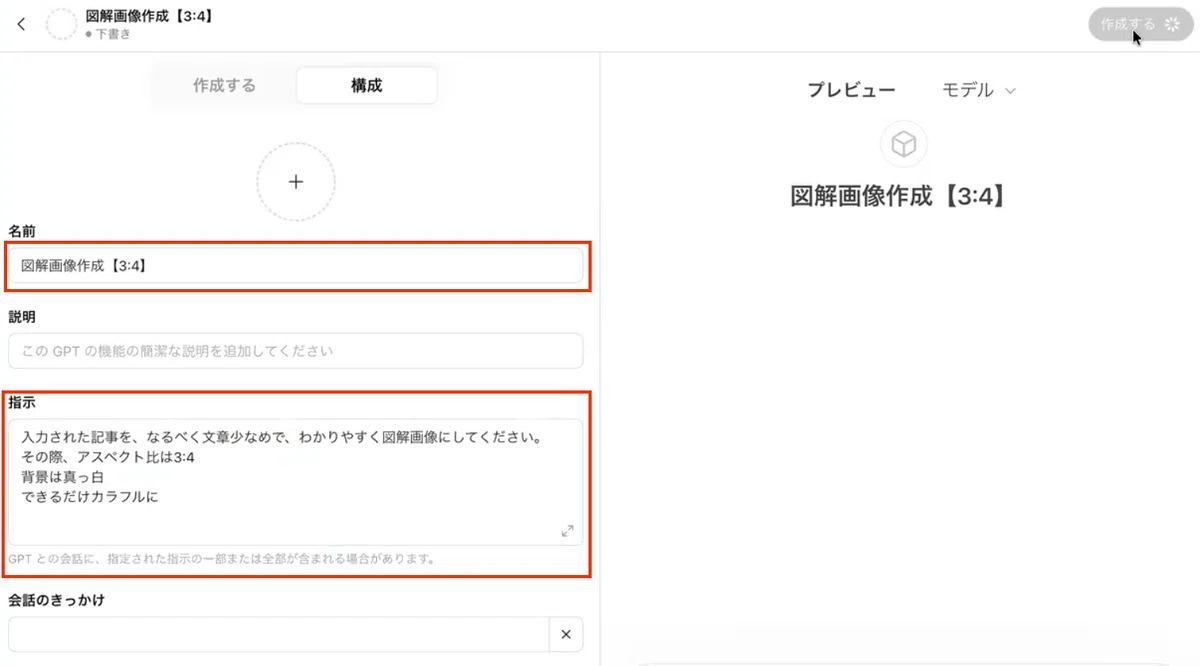This screenshot has width=1200, height=666.
Task: Click the 説明 field label
Action: [x=22, y=316]
